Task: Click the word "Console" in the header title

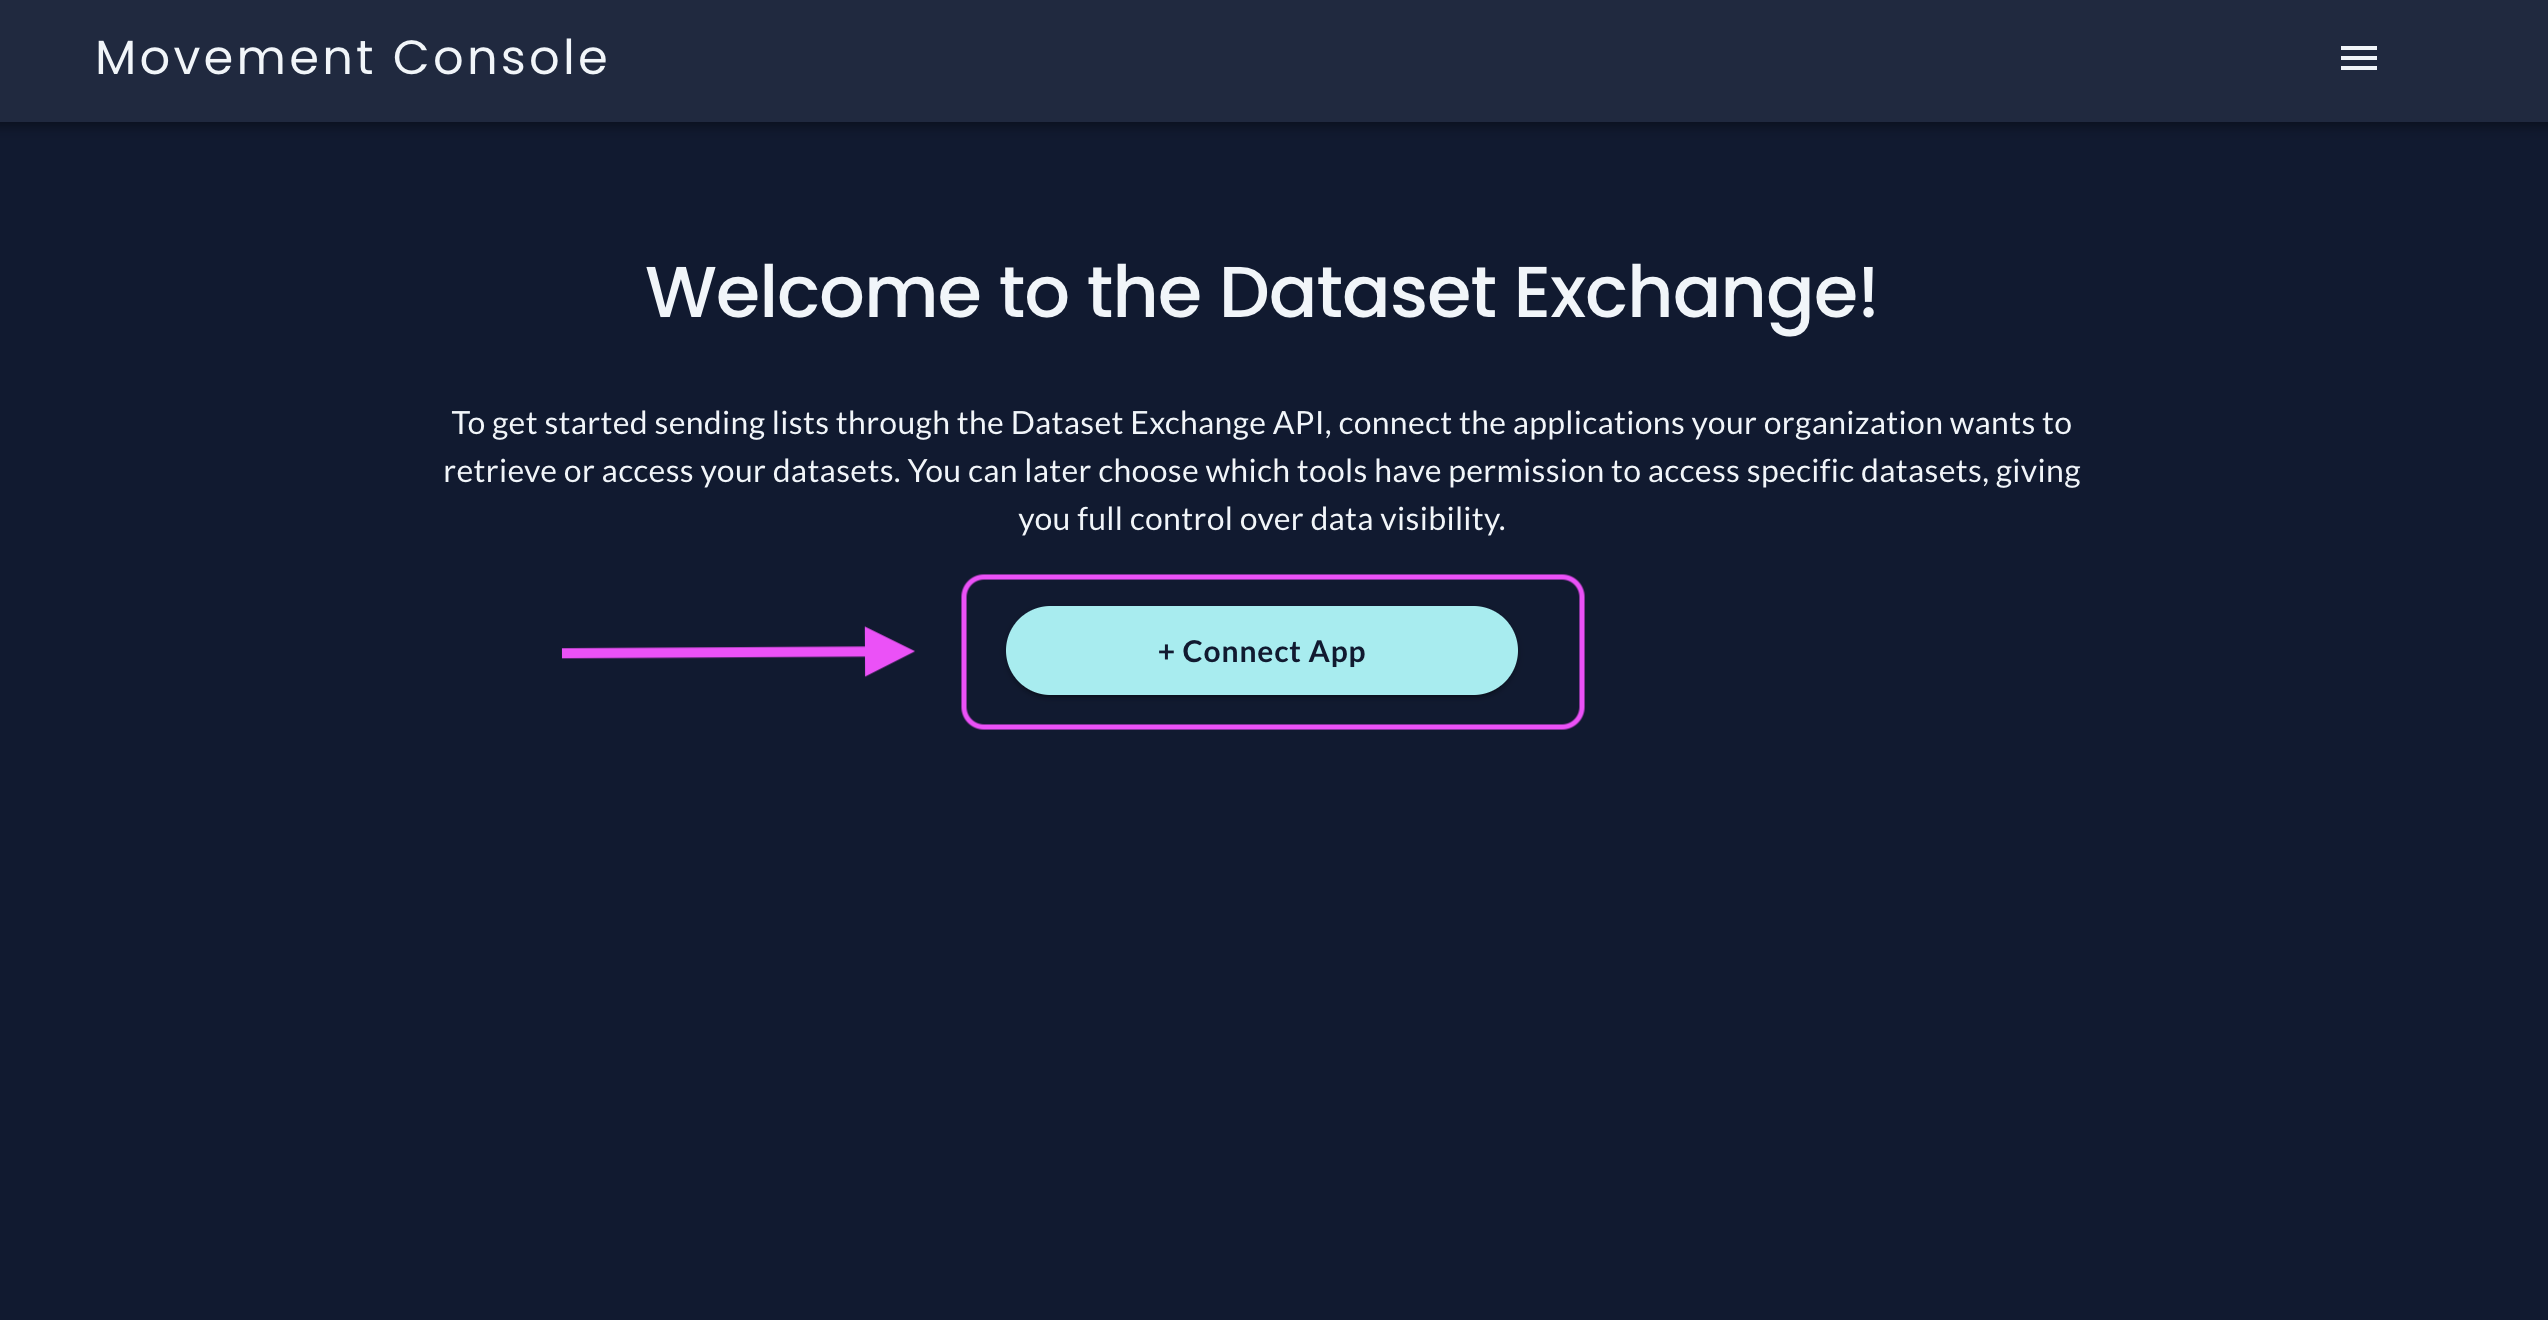Action: (x=501, y=58)
